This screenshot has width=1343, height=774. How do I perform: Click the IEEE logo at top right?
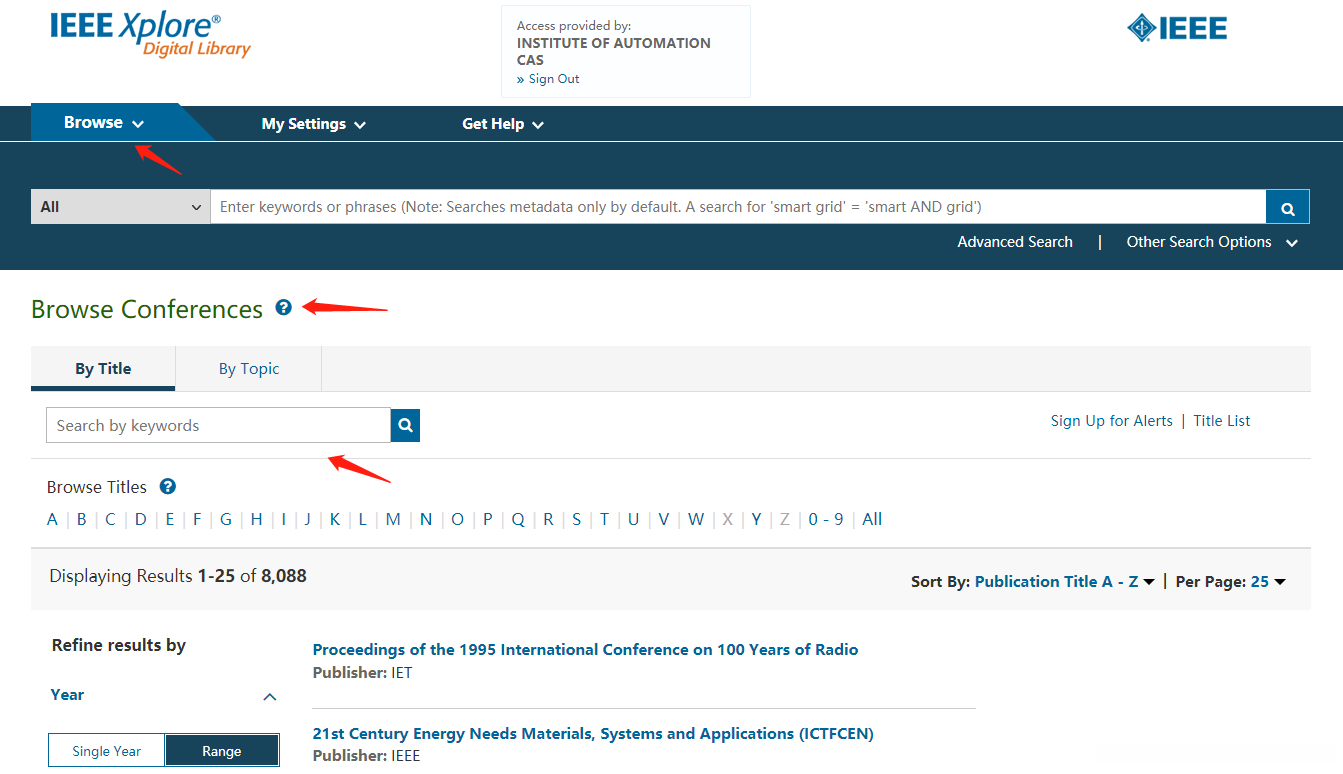pos(1177,28)
